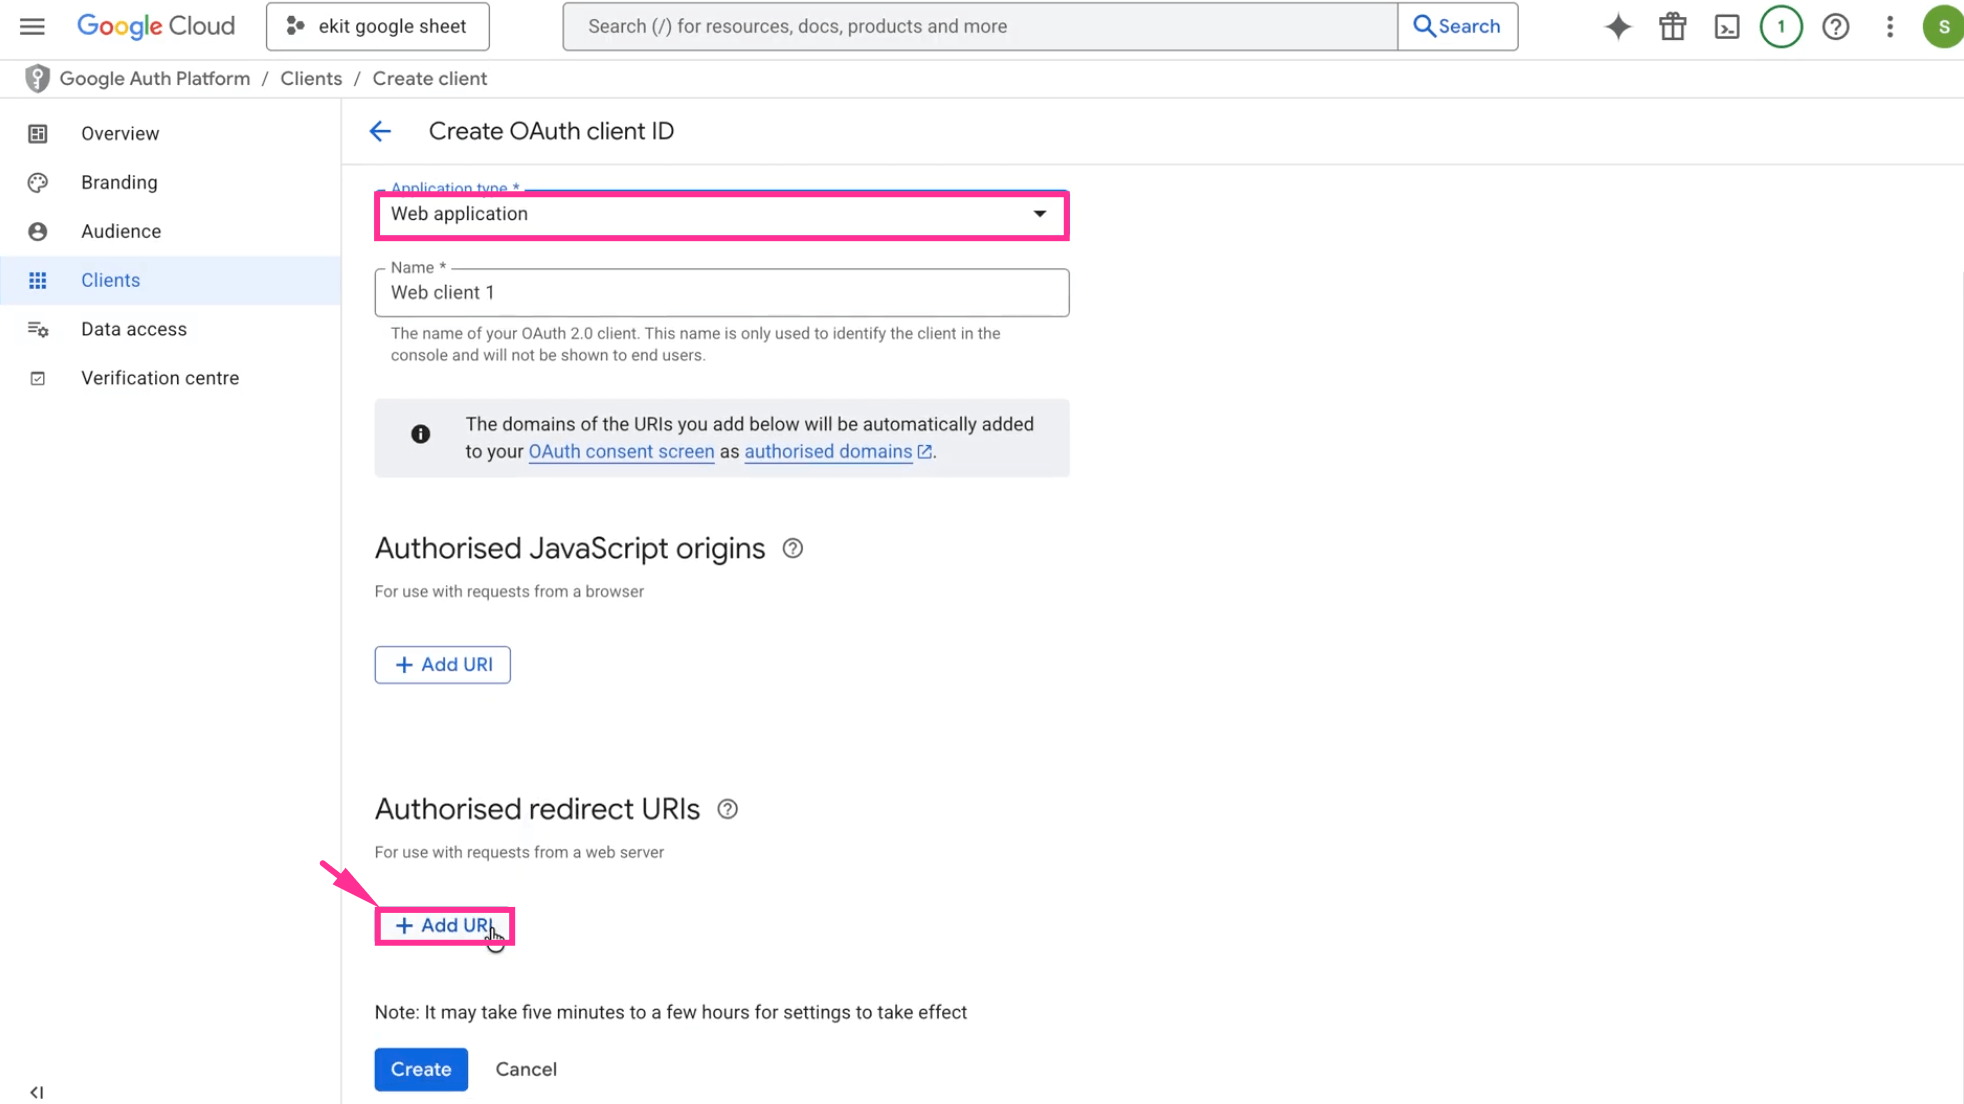This screenshot has height=1104, width=1964.
Task: Add URI under Authorised JavaScript origins
Action: pyautogui.click(x=442, y=665)
